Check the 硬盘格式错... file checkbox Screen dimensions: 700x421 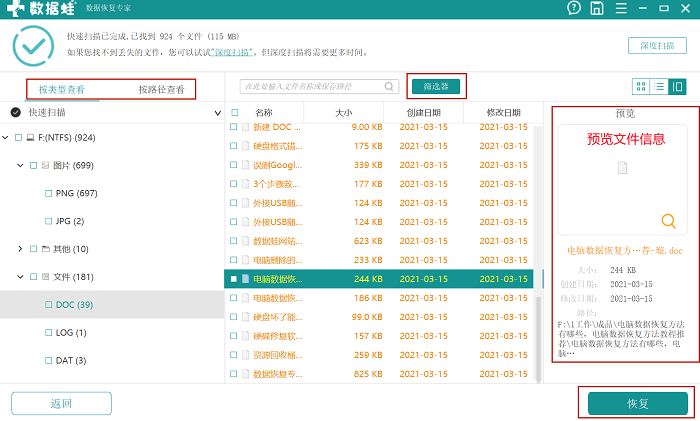pos(233,146)
